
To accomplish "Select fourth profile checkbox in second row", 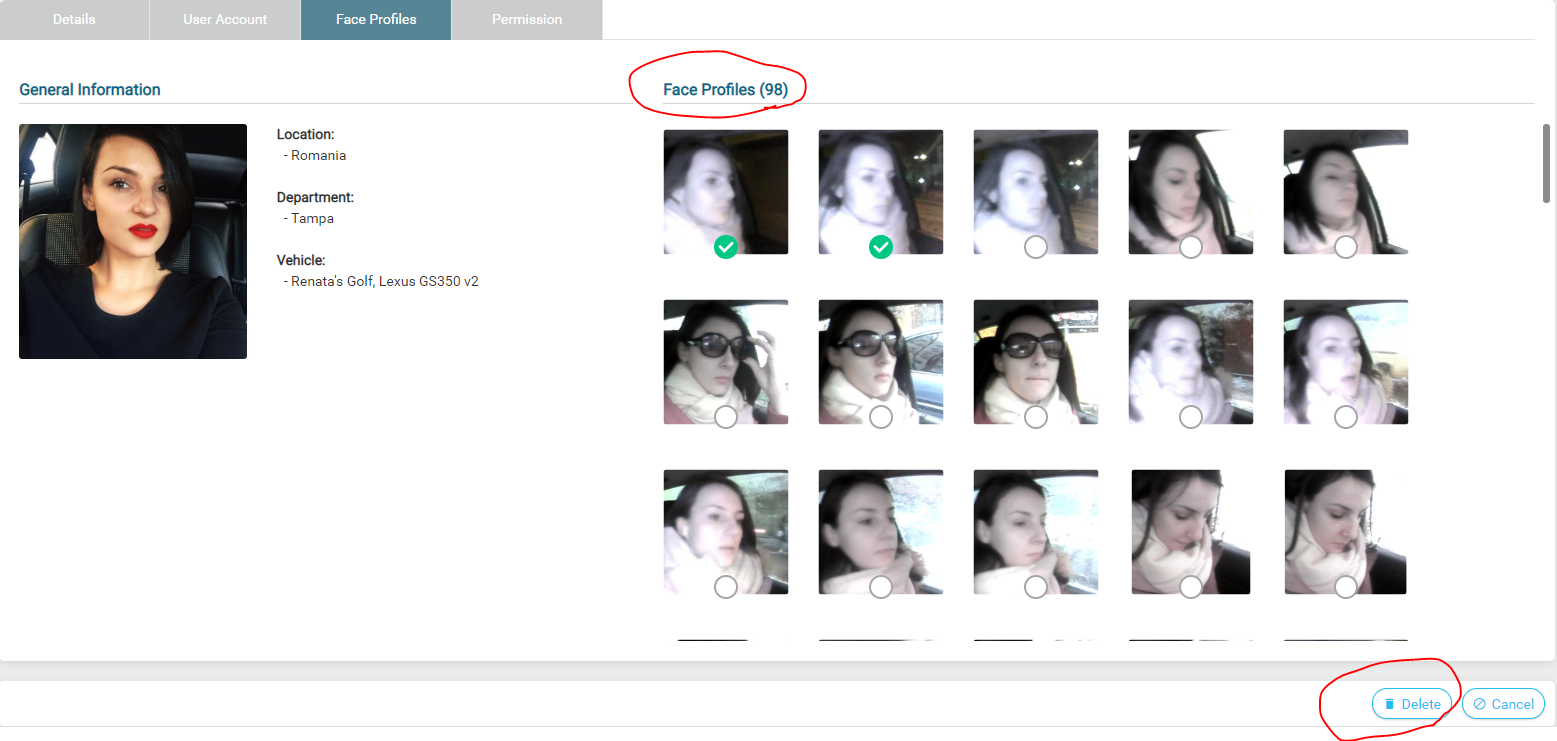I will point(1191,416).
